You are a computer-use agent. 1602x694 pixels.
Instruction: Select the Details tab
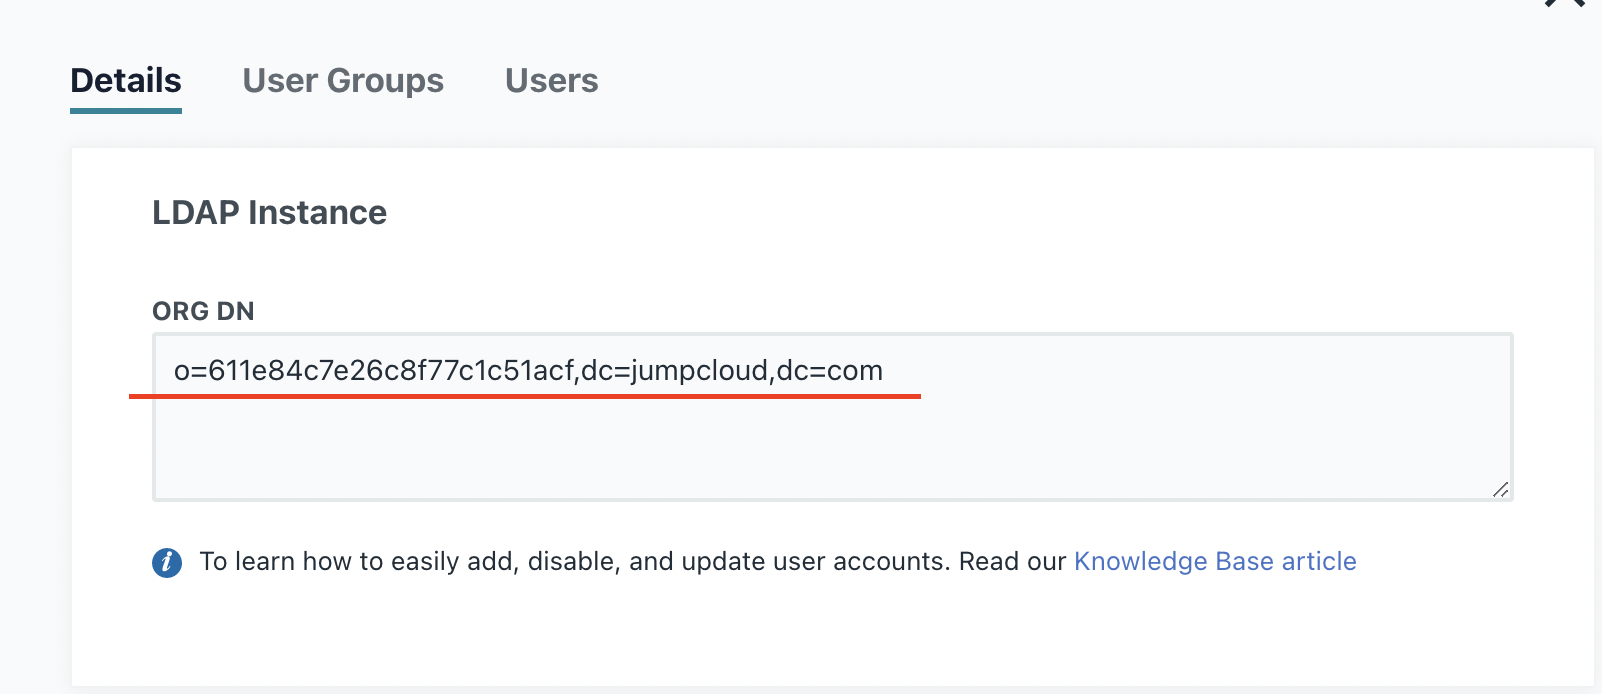tap(126, 81)
